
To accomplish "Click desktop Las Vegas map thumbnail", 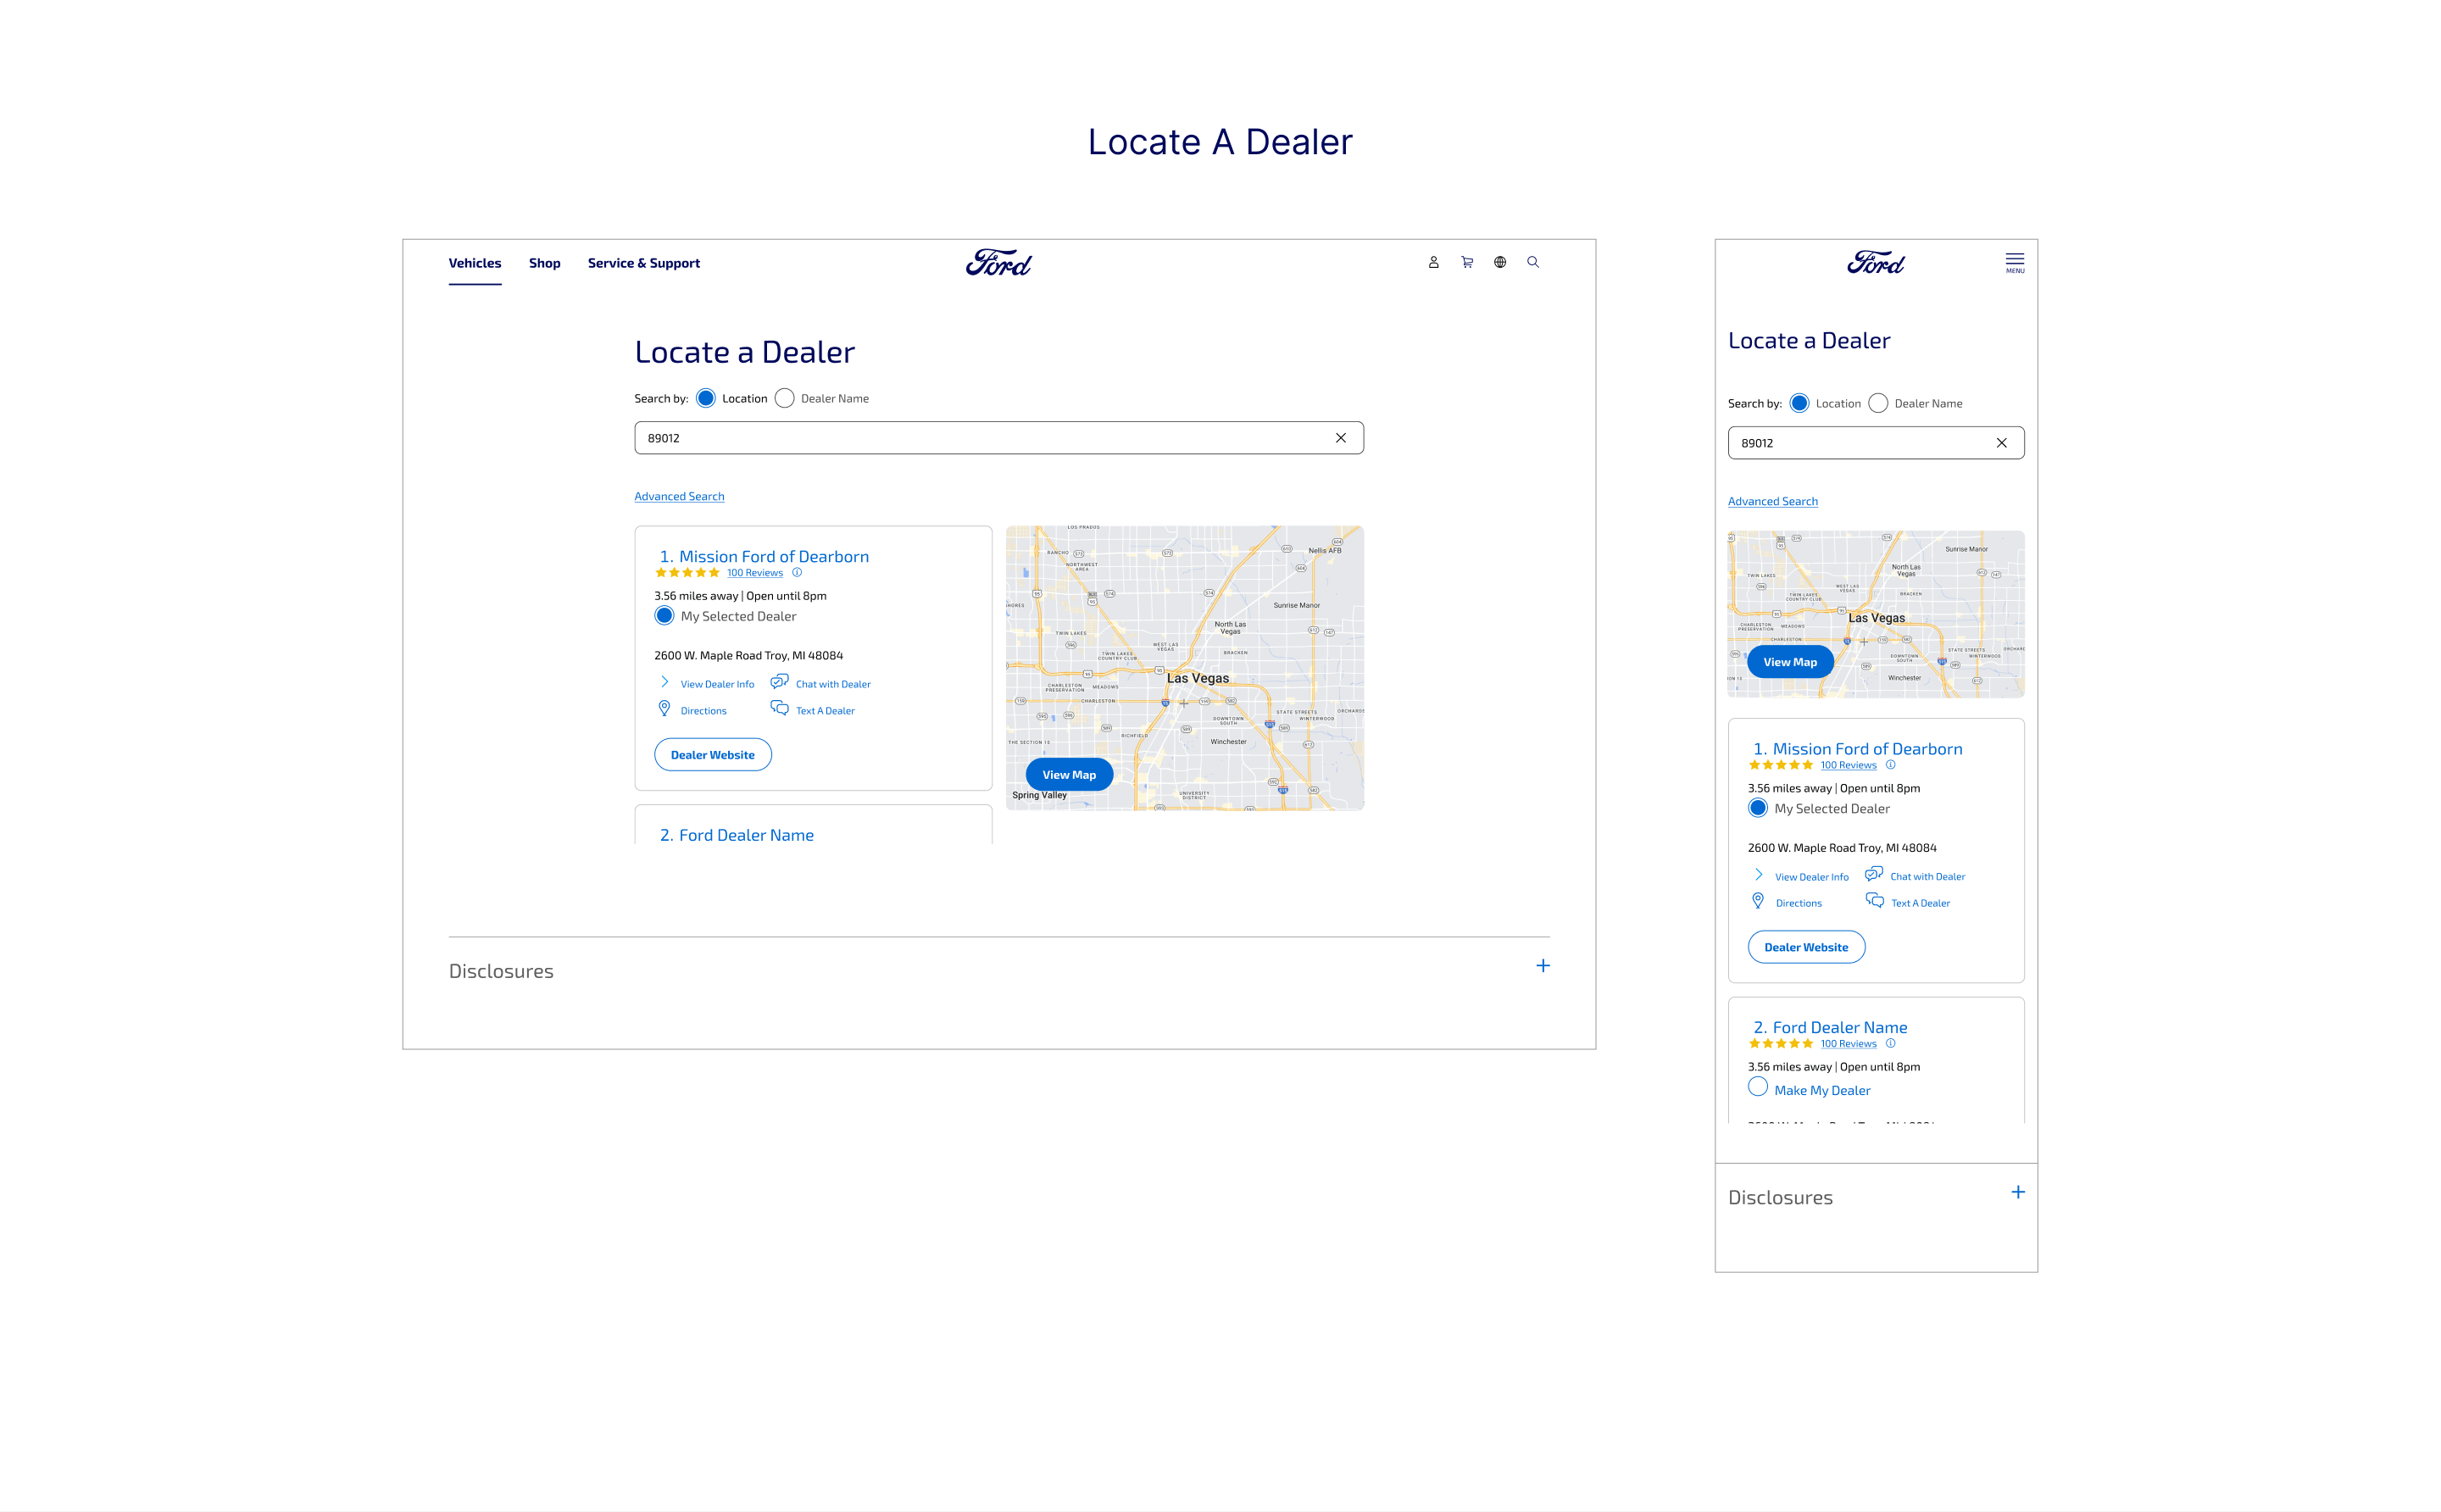I will [1184, 667].
